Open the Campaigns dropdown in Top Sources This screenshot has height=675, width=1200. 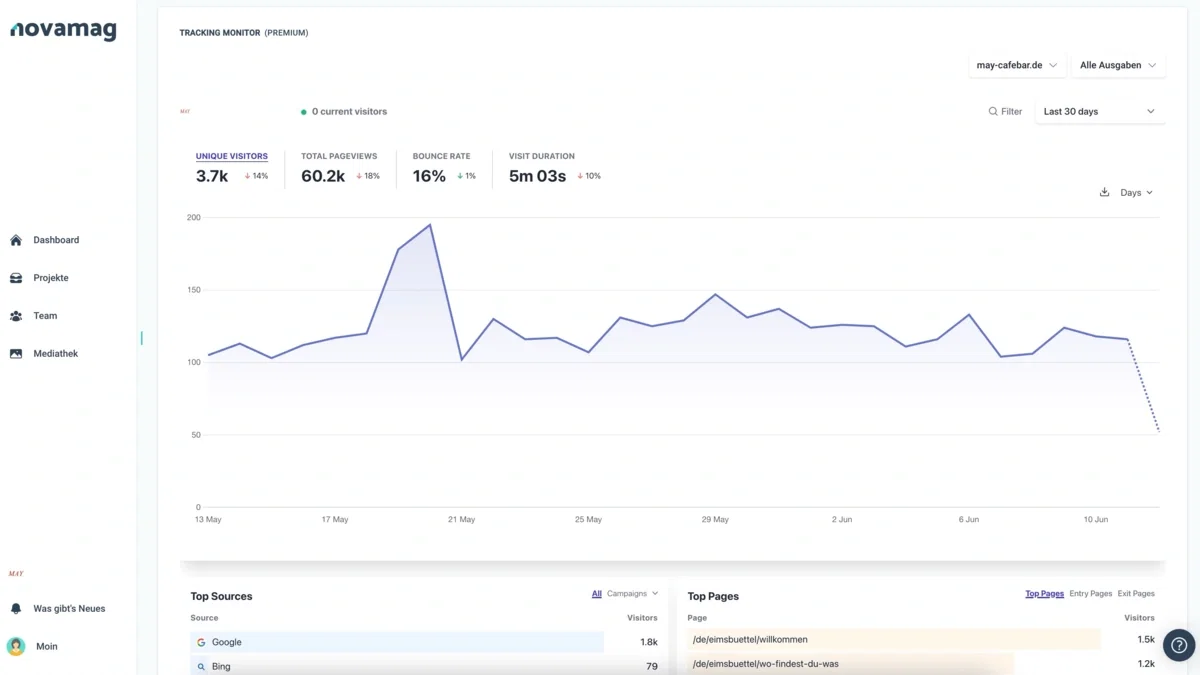(x=633, y=594)
